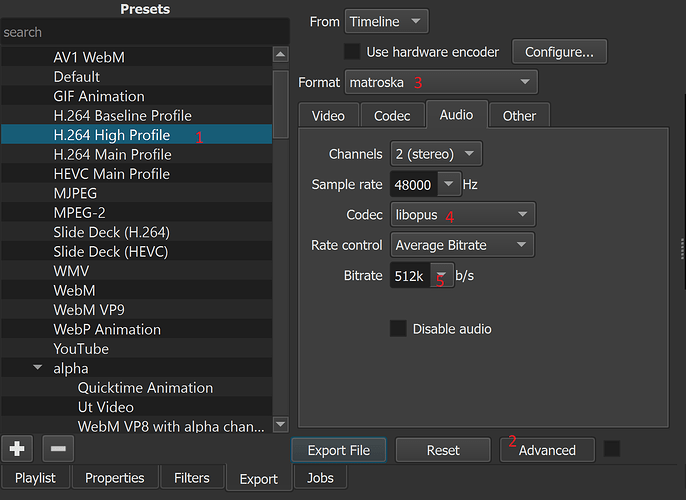Select the HEVC Main Profile preset

pyautogui.click(x=136, y=173)
